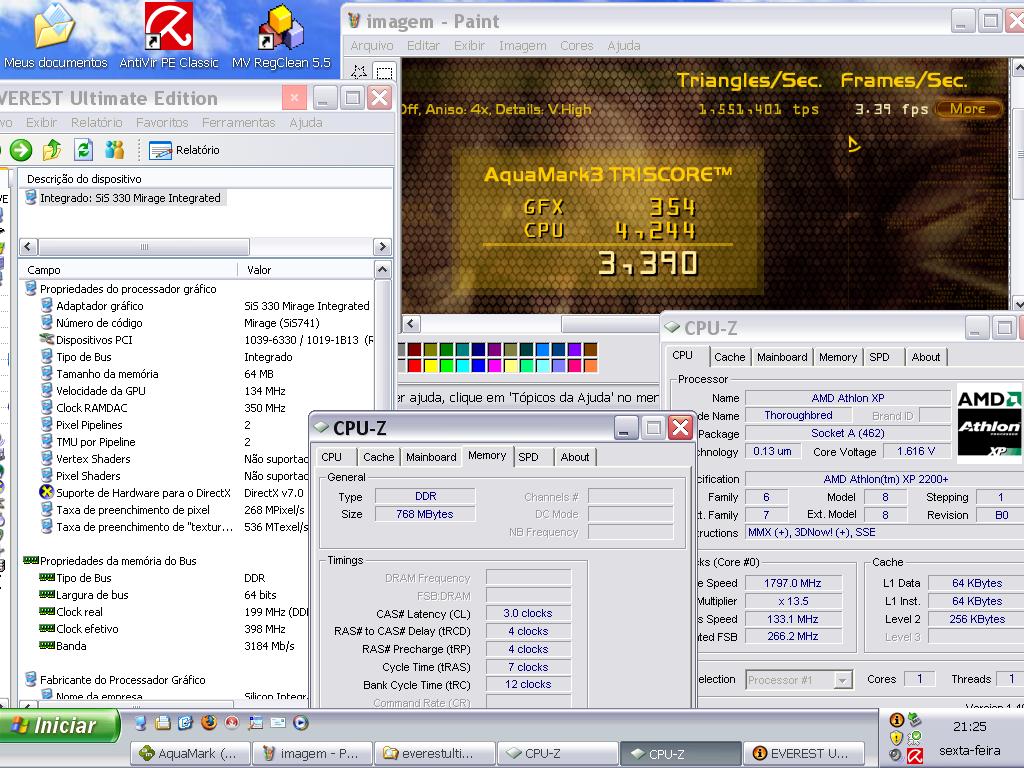Click the Valor column header in EVEREST
The height and width of the screenshot is (768, 1024).
(306, 270)
